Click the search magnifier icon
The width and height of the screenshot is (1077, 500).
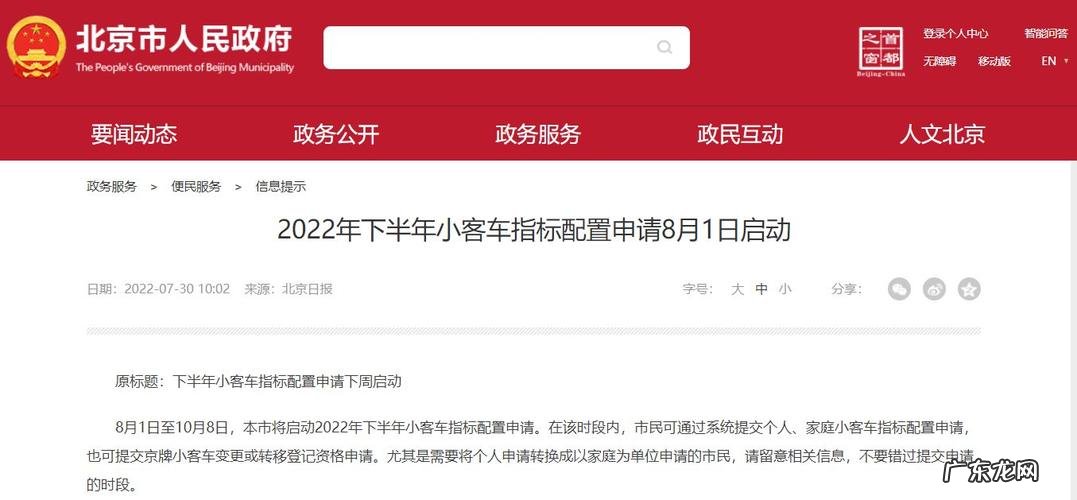[664, 47]
